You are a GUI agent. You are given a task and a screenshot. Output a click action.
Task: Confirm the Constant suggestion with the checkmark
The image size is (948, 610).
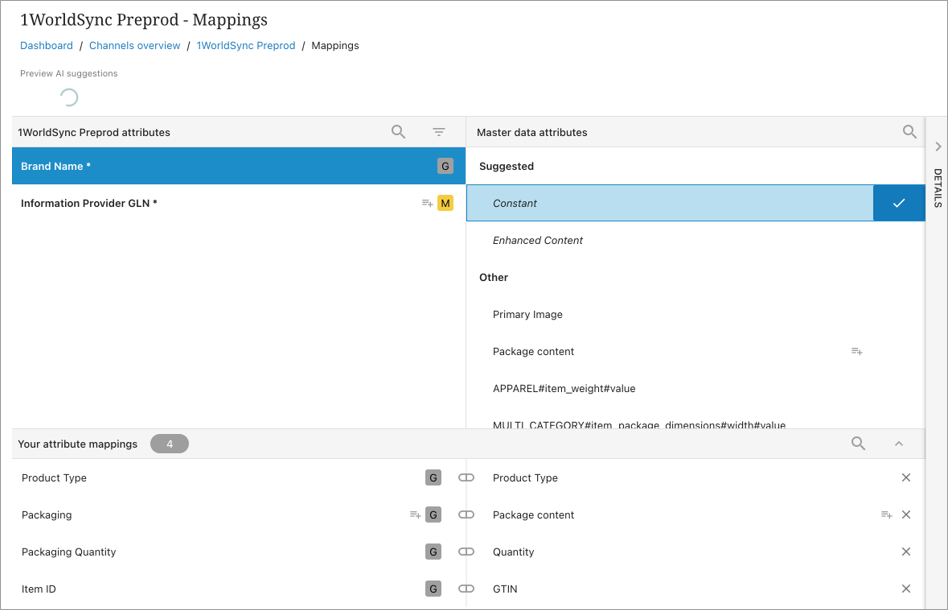[x=898, y=203]
